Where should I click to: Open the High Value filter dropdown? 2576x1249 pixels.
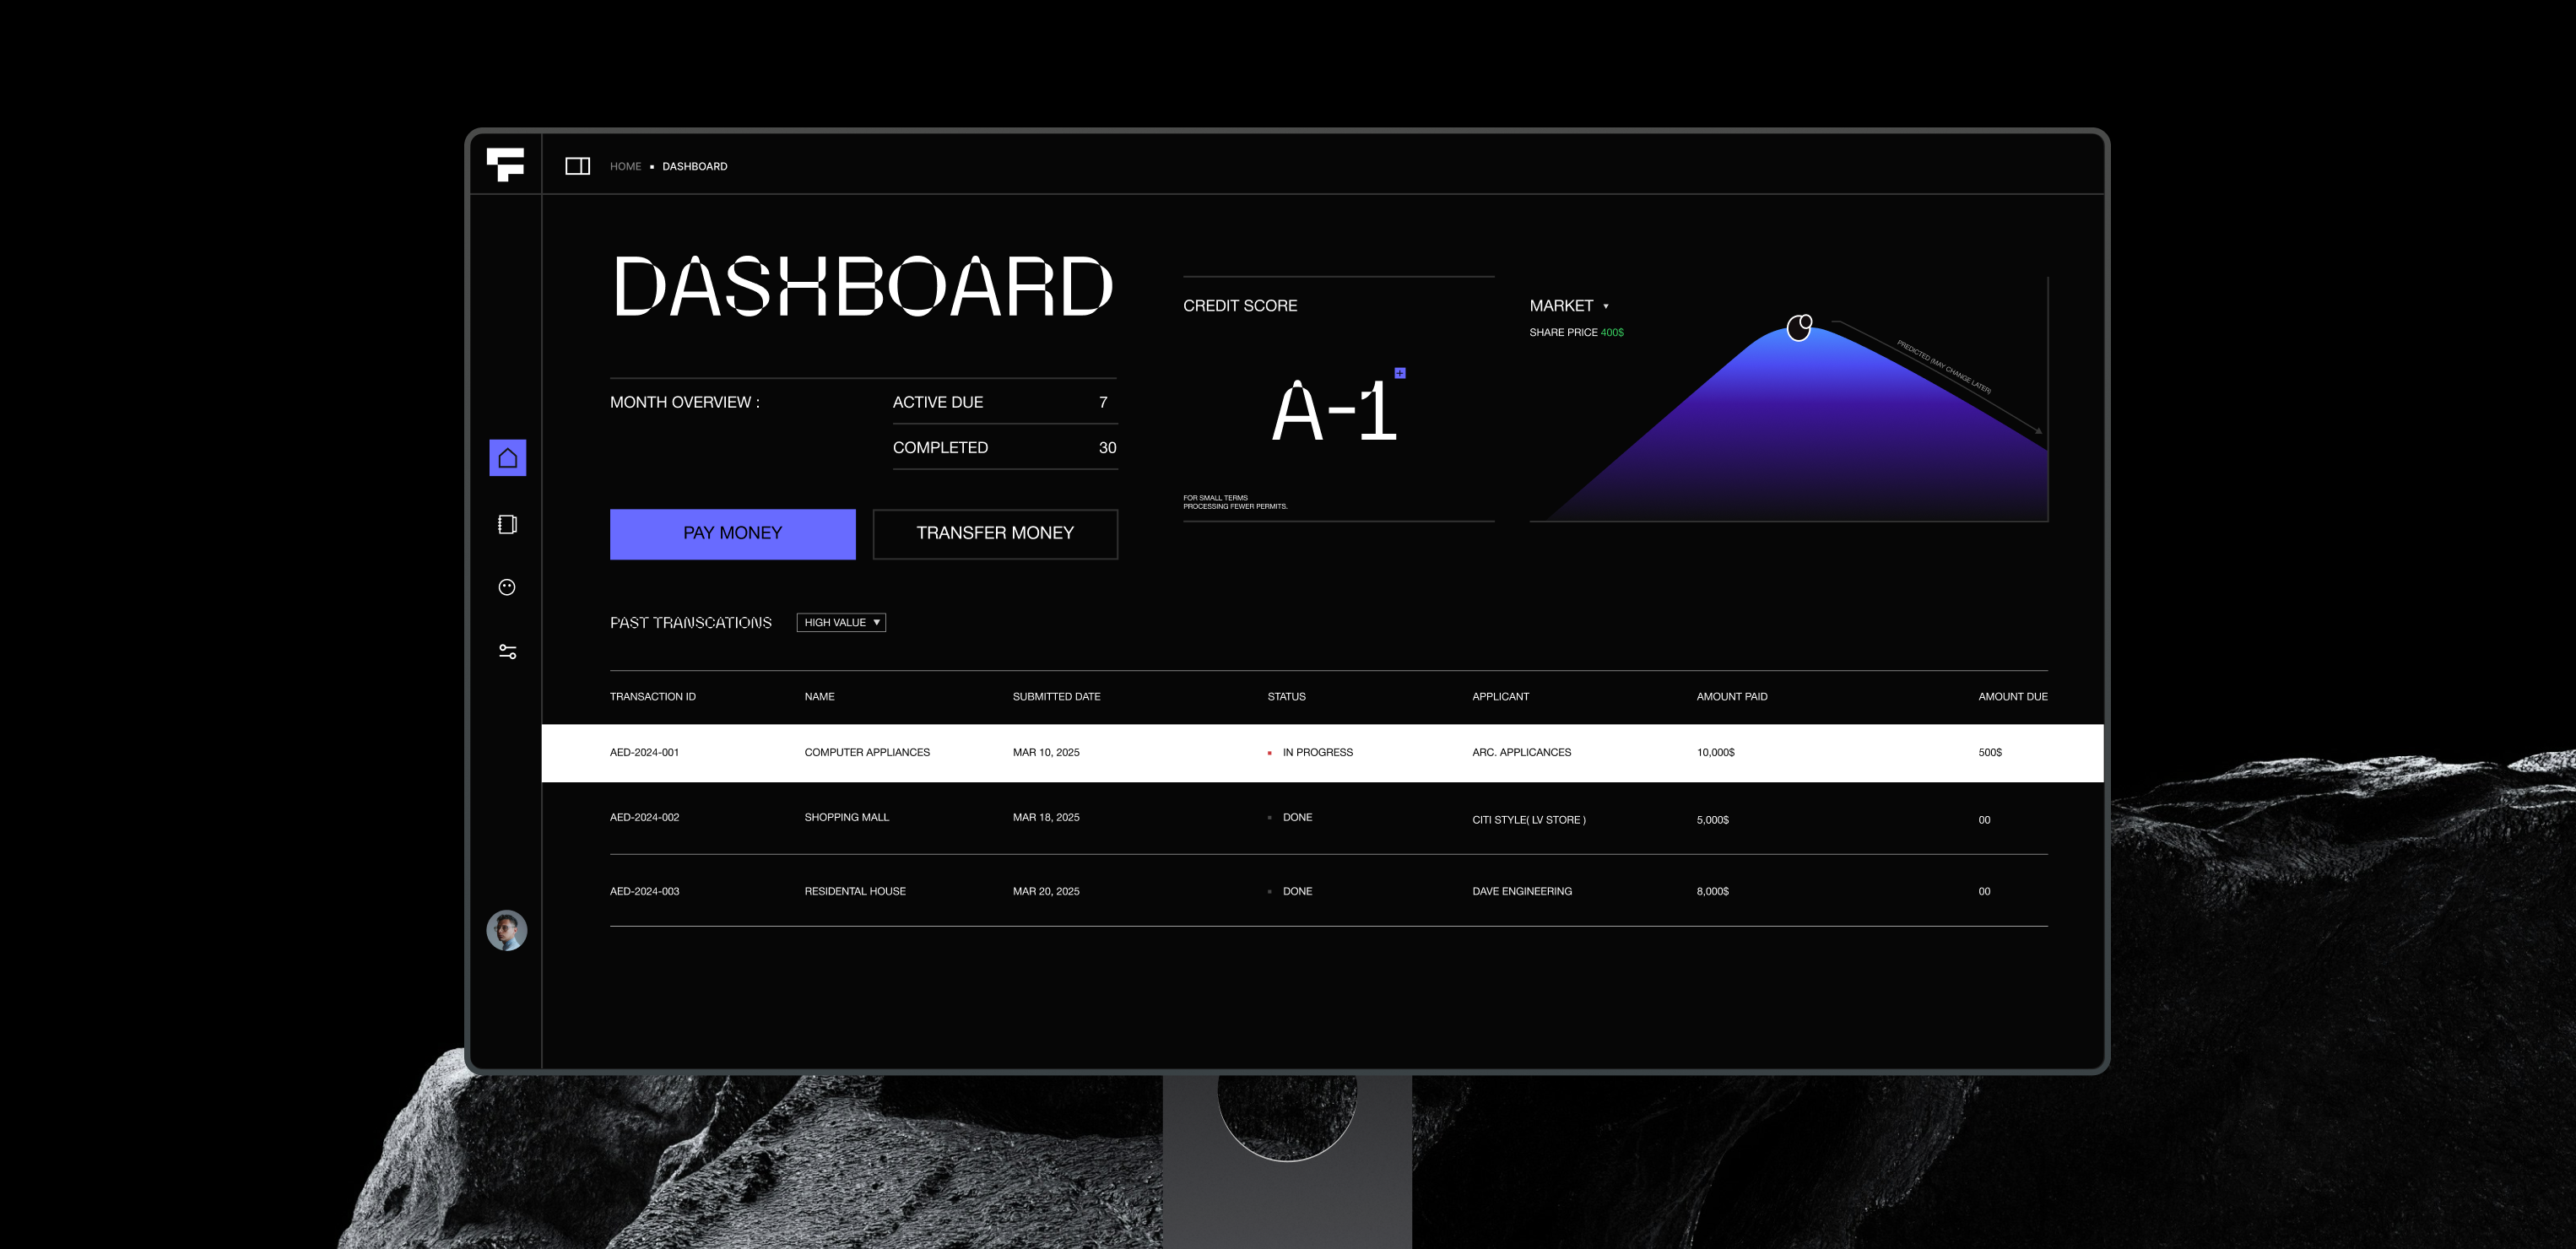click(841, 622)
